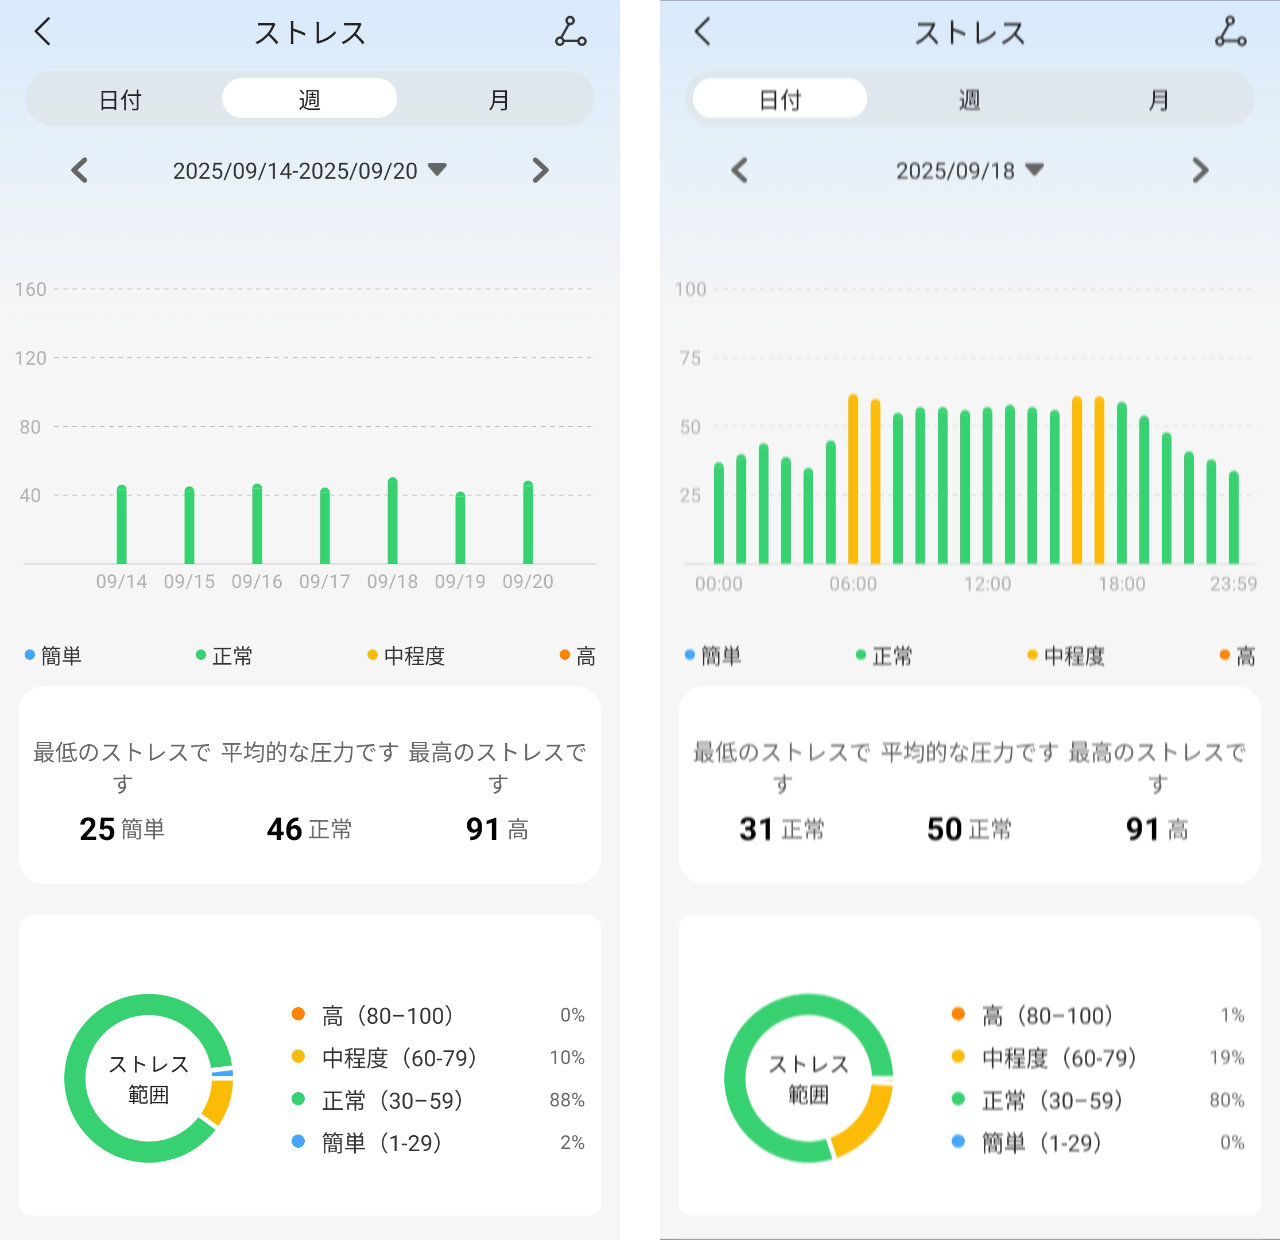This screenshot has height=1240, width=1280.
Task: Go to previous day before 2025/09/18
Action: [x=739, y=171]
